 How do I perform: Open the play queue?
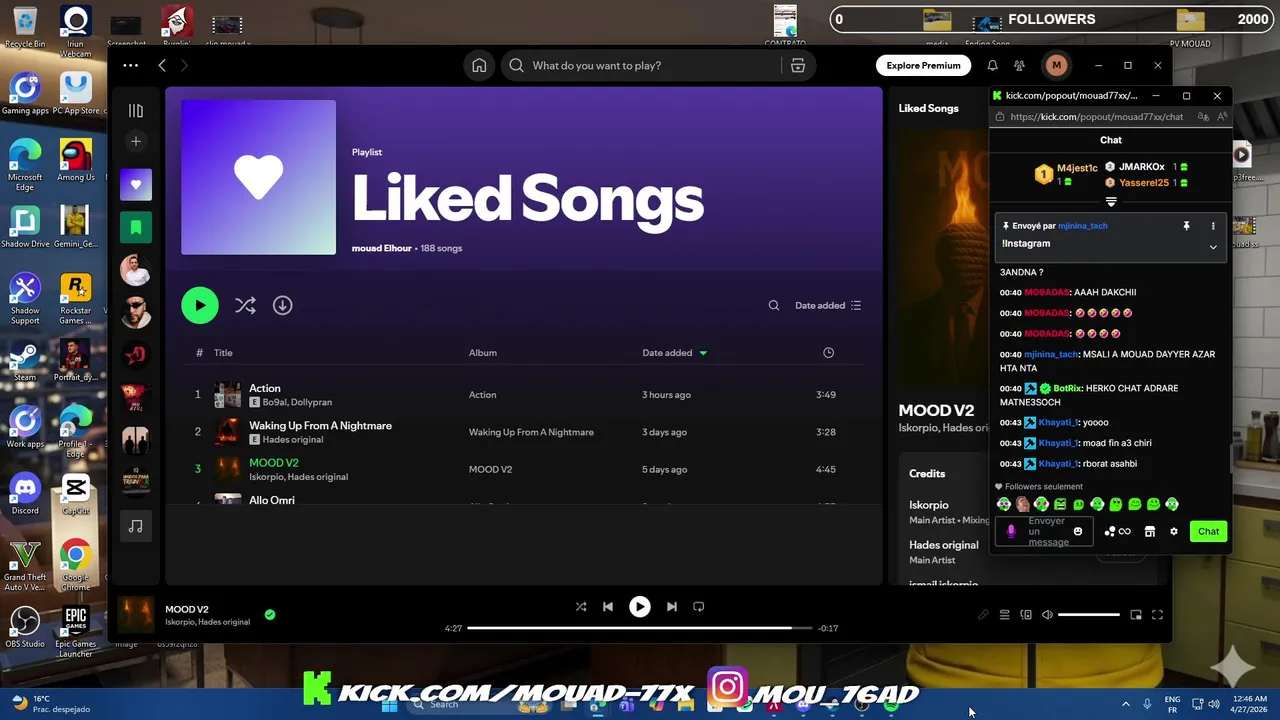tap(1005, 615)
